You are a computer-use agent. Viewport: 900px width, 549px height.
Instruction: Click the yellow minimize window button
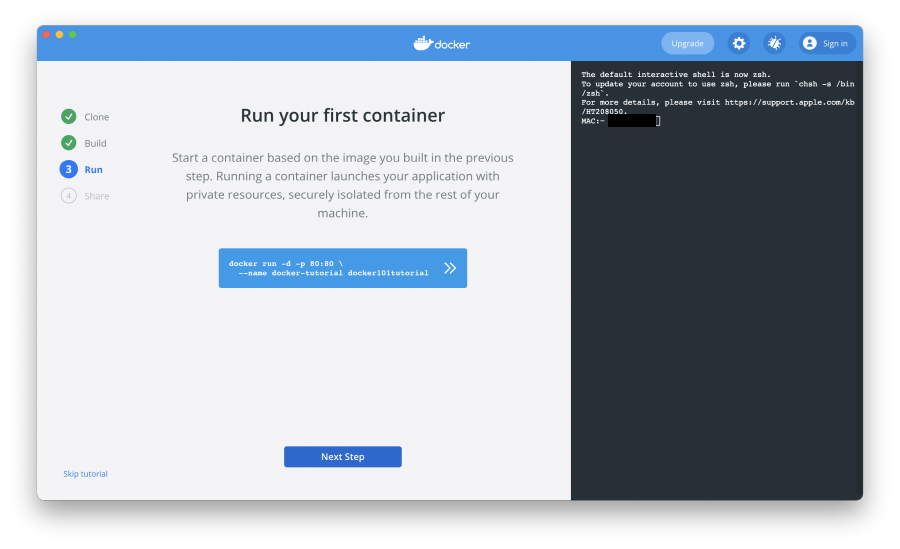click(60, 34)
